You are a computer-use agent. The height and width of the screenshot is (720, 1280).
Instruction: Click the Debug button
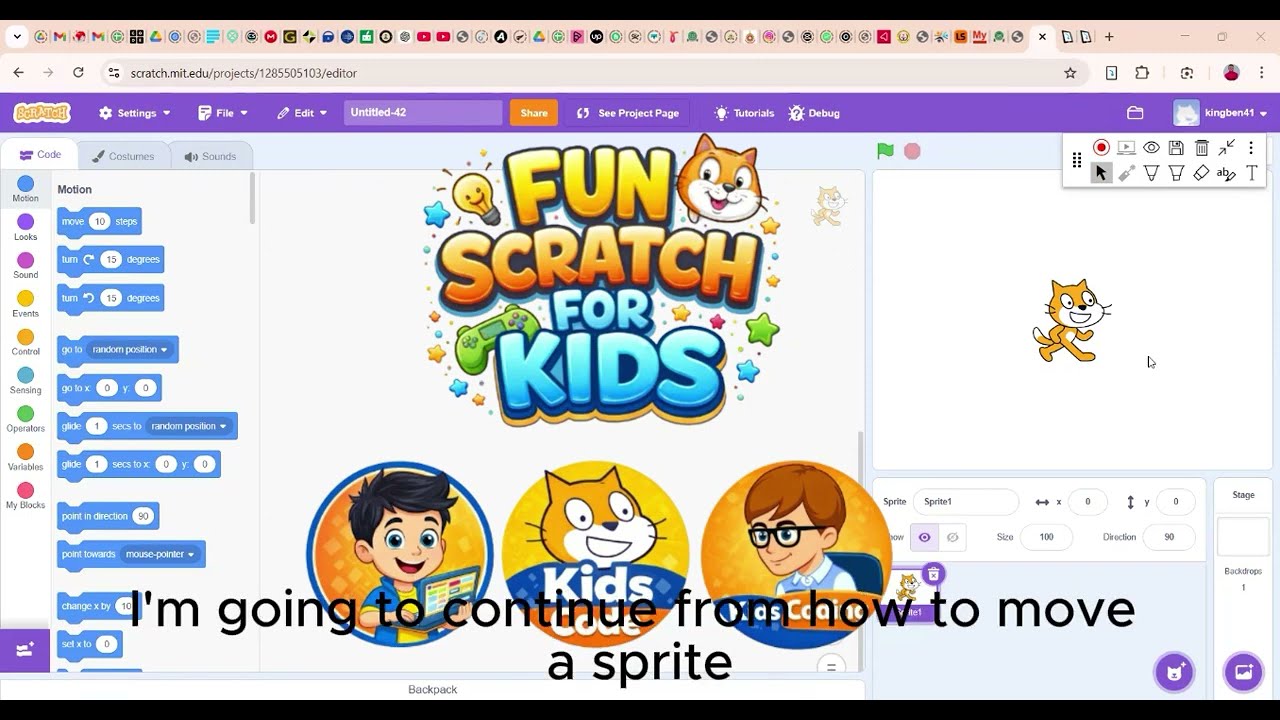click(x=814, y=113)
